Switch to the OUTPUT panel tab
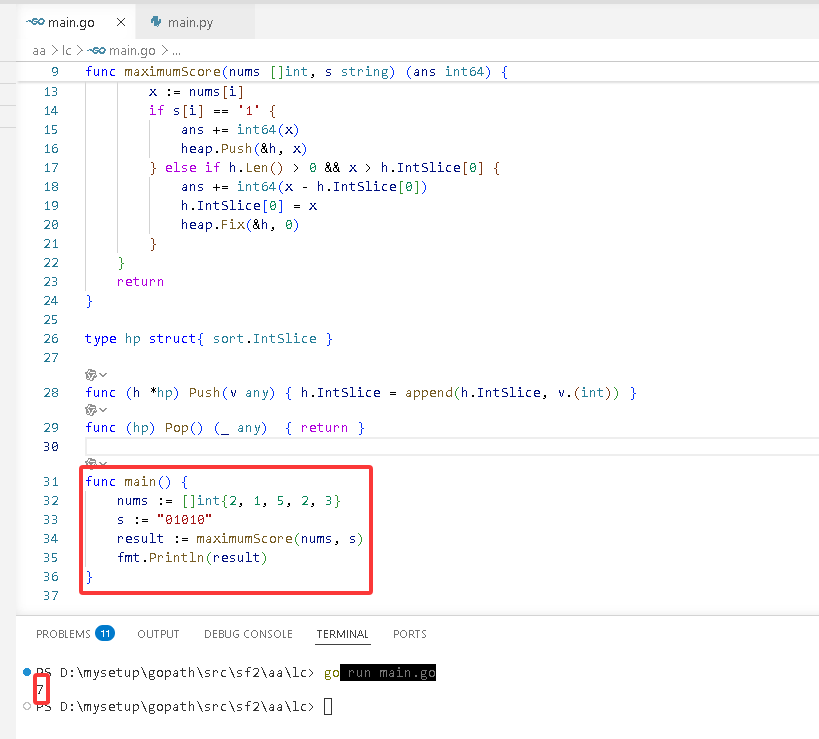The image size is (819, 739). tap(158, 634)
